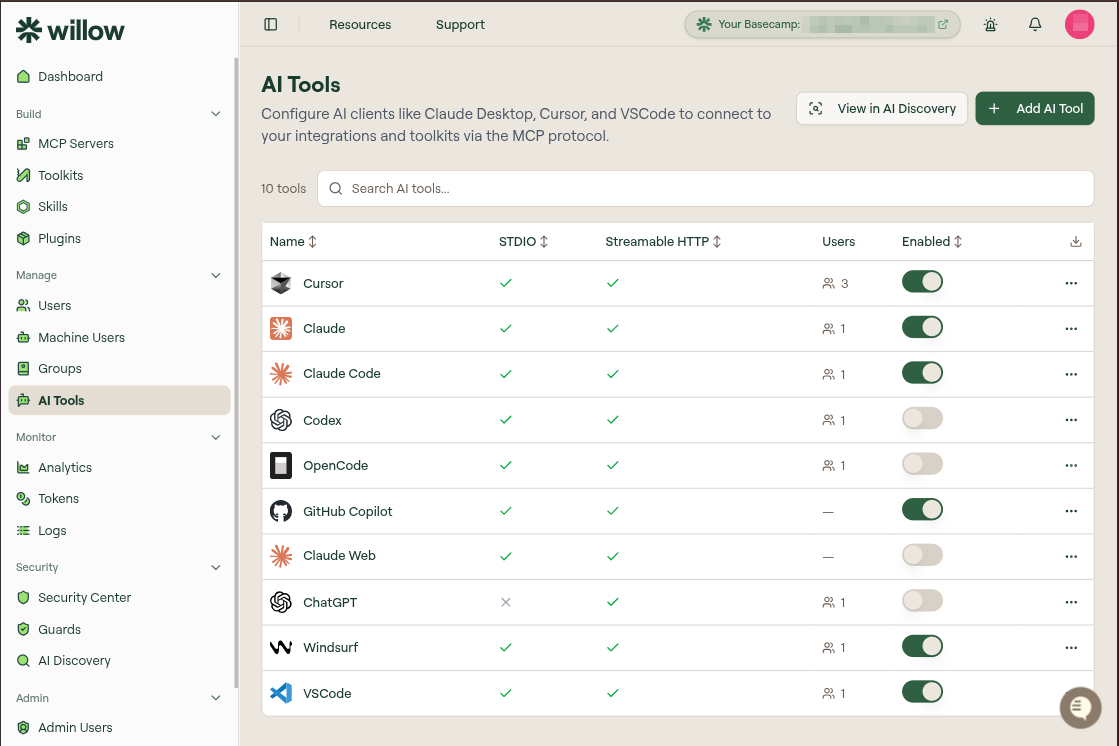Open MCP Servers in sidebar

pyautogui.click(x=119, y=143)
